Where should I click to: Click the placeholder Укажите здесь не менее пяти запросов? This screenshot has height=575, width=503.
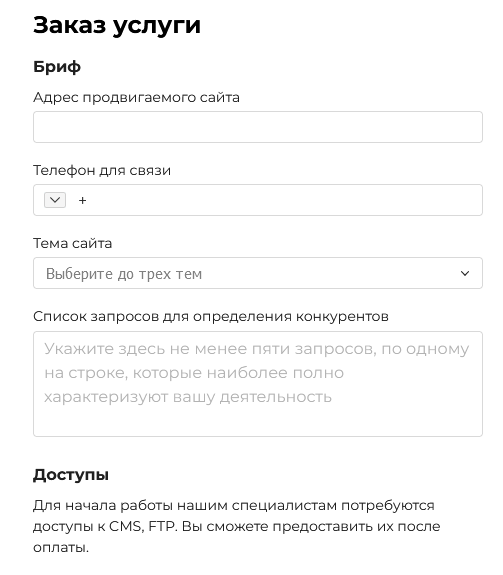point(210,349)
